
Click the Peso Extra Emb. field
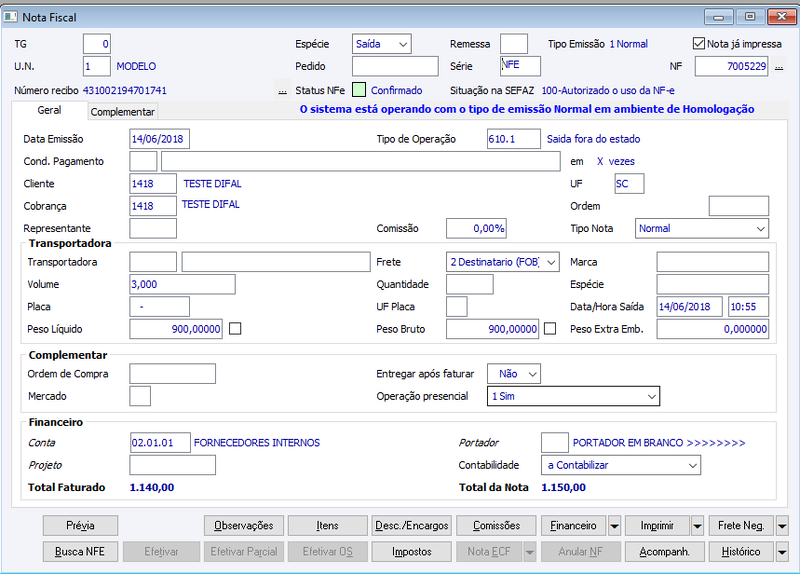point(713,329)
